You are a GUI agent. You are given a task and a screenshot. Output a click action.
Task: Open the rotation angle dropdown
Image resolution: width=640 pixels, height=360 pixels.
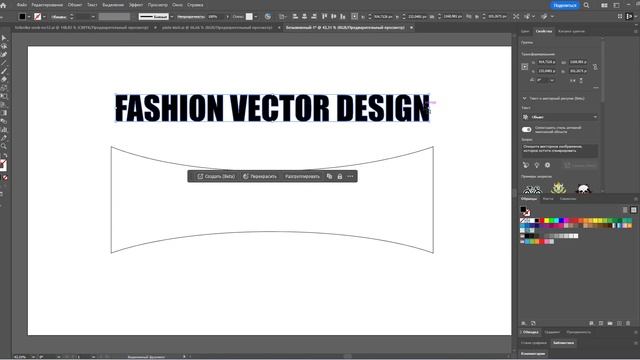[552, 80]
